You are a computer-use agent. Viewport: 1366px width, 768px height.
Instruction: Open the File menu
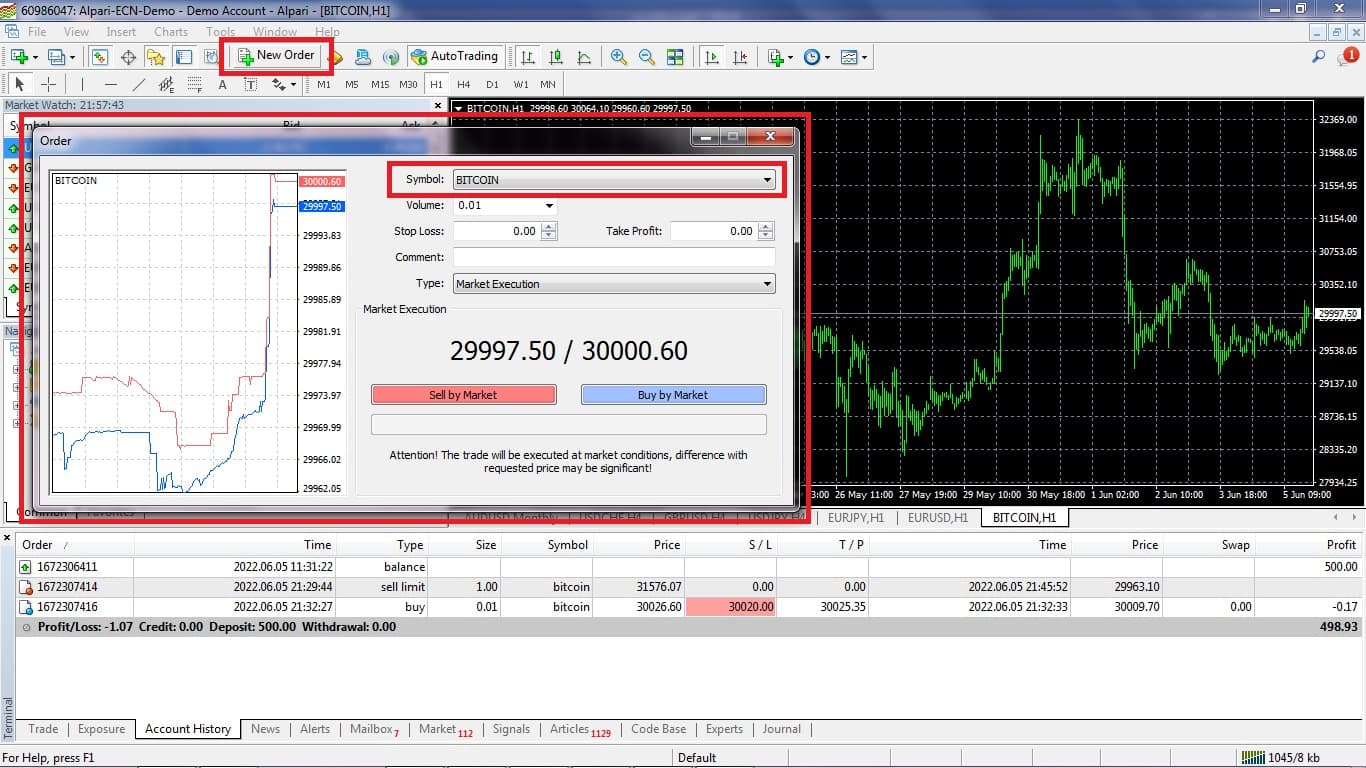pos(37,32)
